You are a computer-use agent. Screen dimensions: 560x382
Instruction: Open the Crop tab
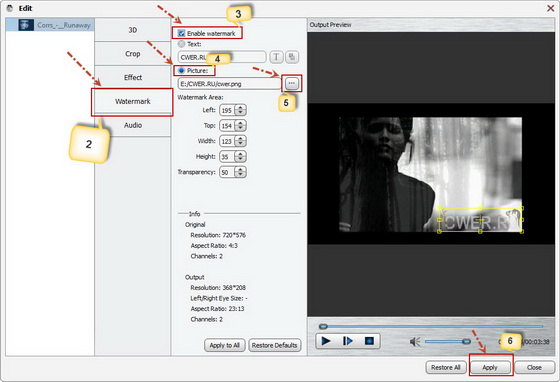(132, 54)
